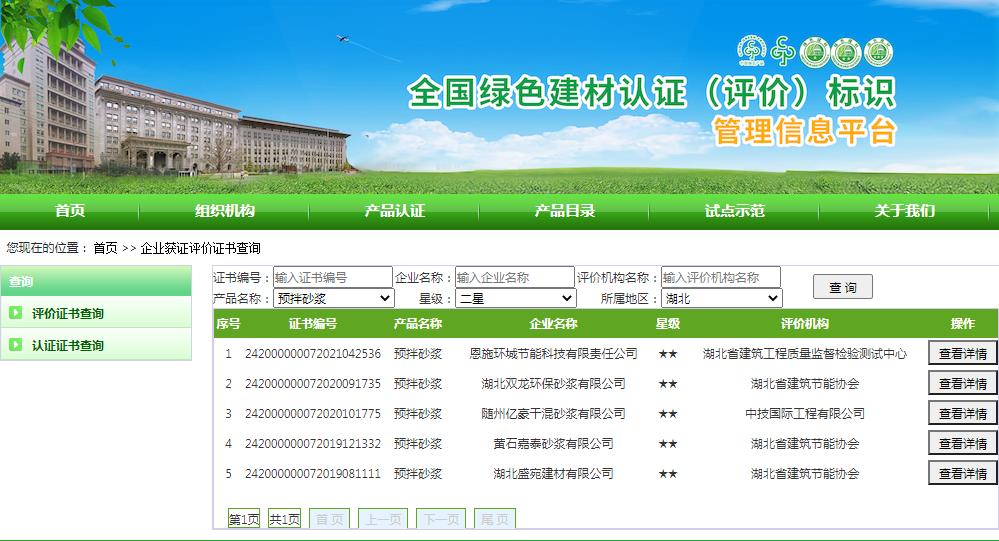999x541 pixels.
Task: Click into the 评价机构名称 text box
Action: pyautogui.click(x=720, y=277)
